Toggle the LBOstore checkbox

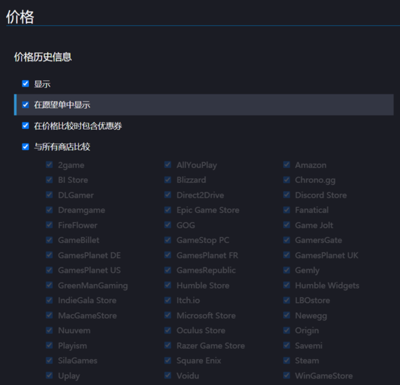pyautogui.click(x=287, y=300)
